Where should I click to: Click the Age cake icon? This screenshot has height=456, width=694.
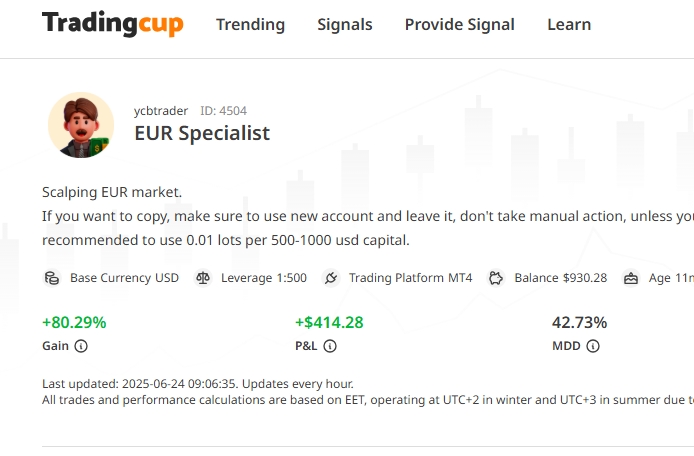630,278
